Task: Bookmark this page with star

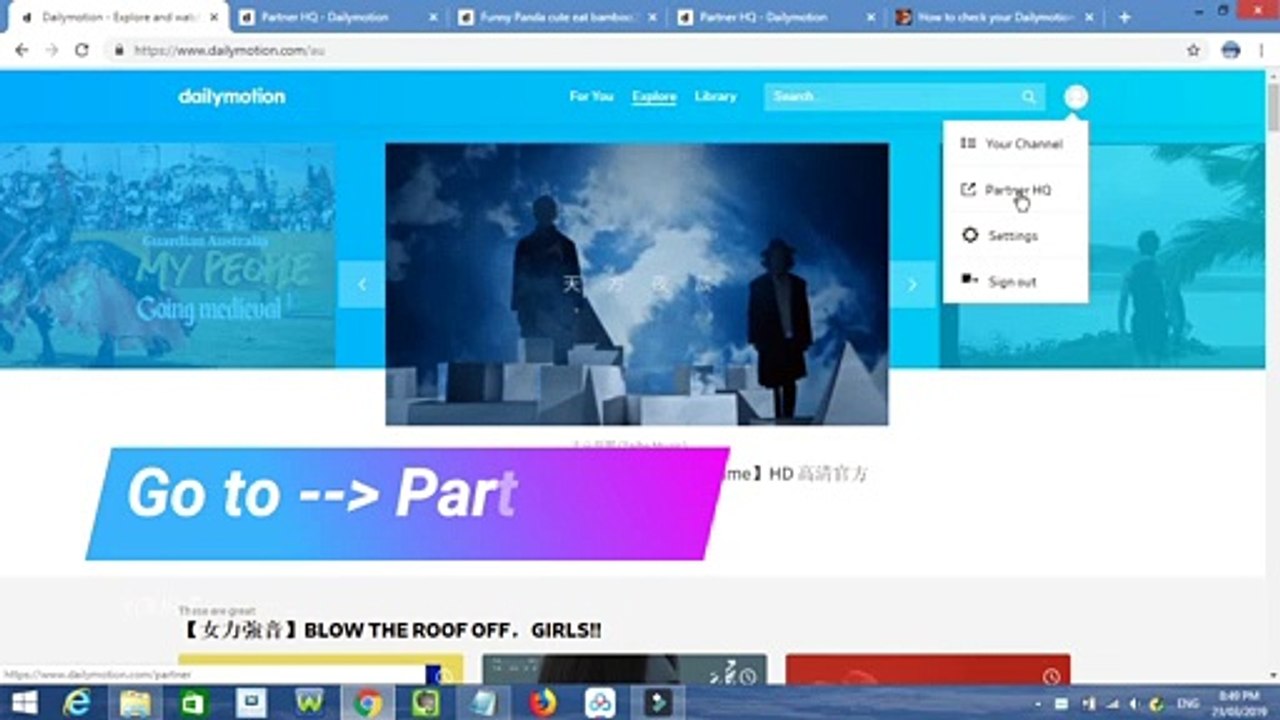Action: point(1193,50)
